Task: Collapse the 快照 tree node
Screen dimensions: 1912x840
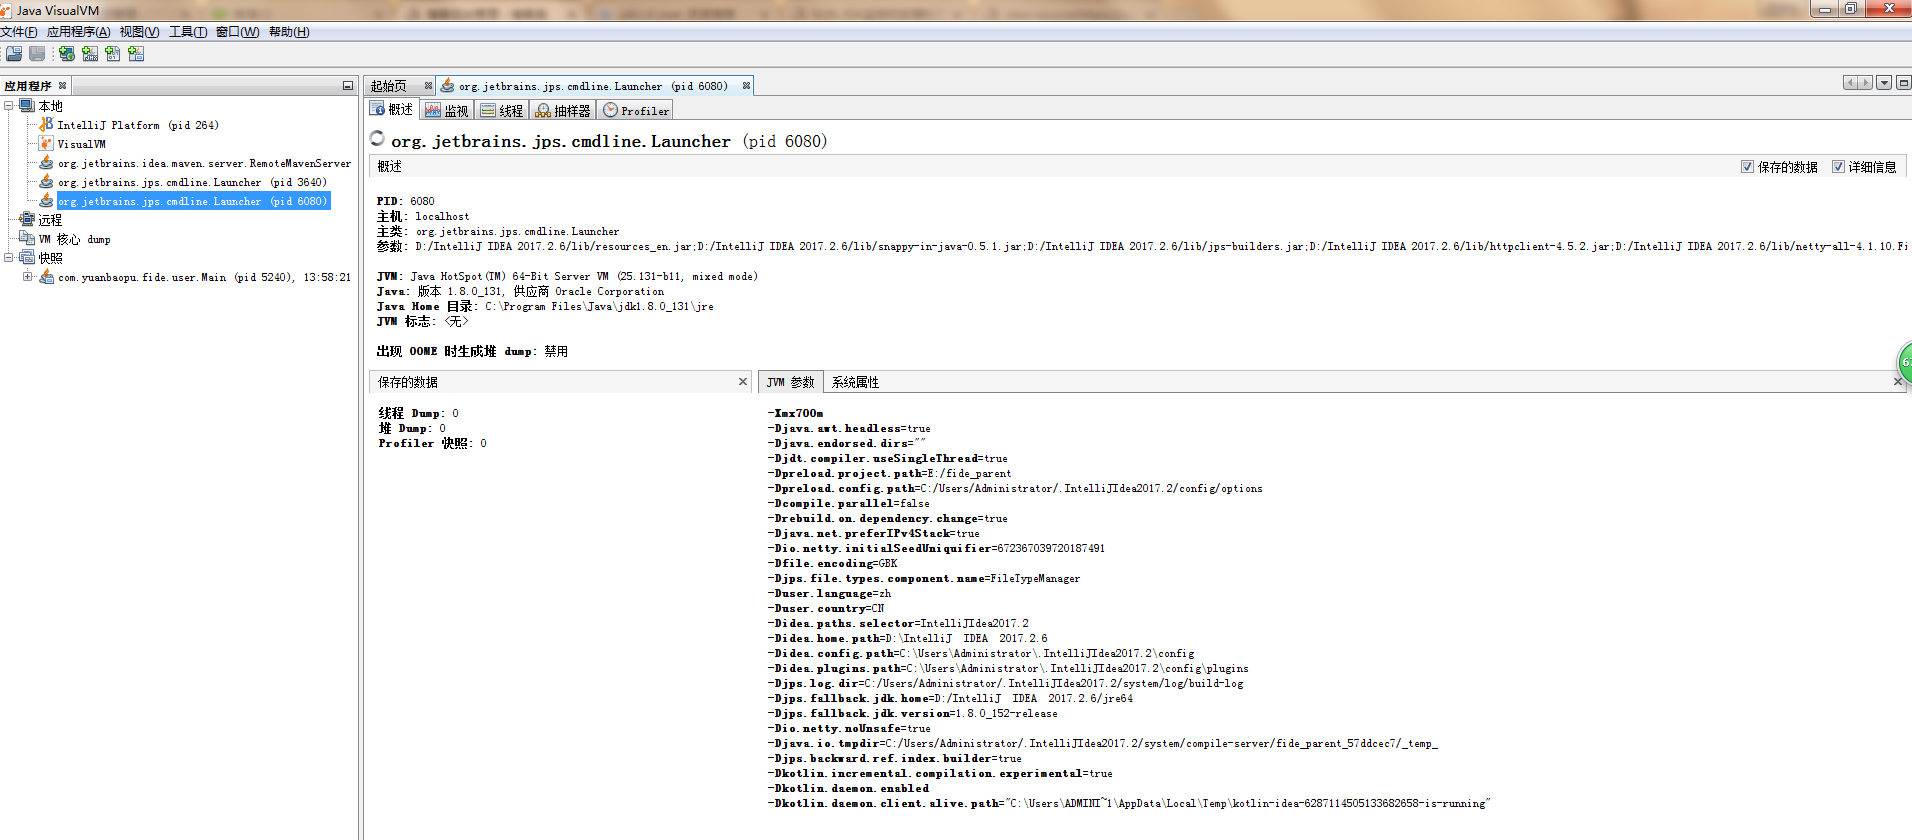Action: tap(8, 257)
